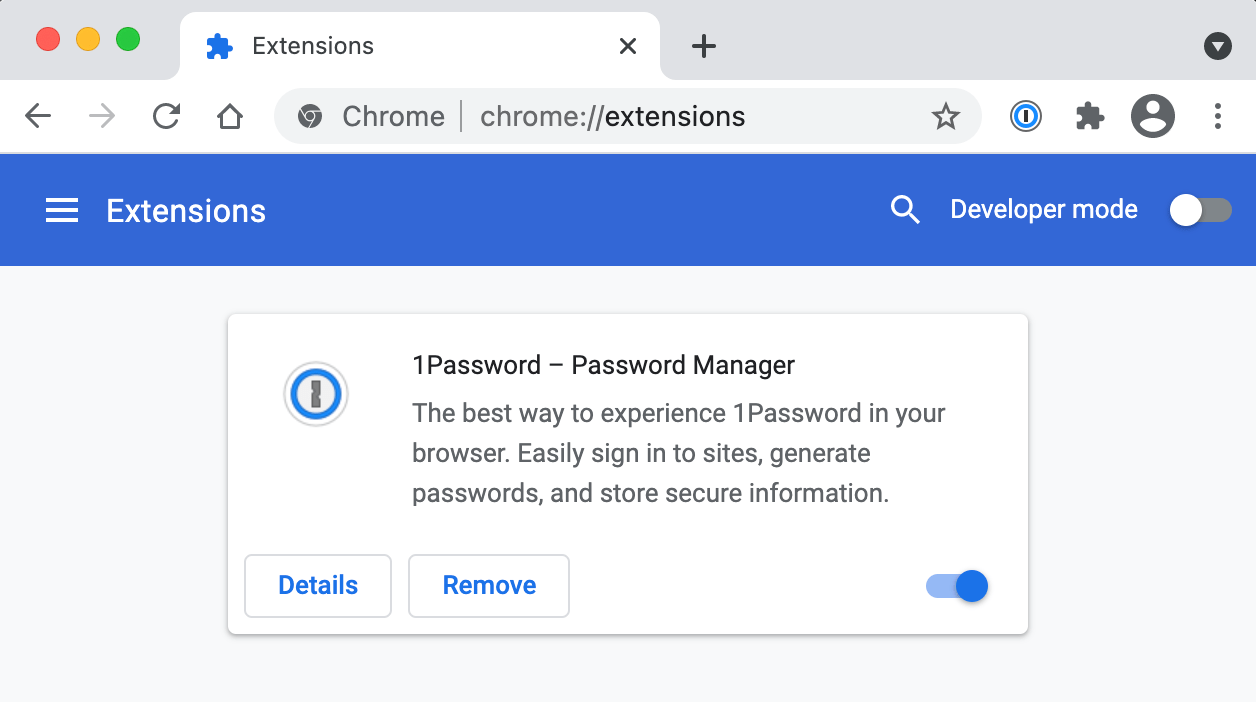Open the Chrome profile avatar icon
This screenshot has width=1256, height=702.
click(1152, 116)
